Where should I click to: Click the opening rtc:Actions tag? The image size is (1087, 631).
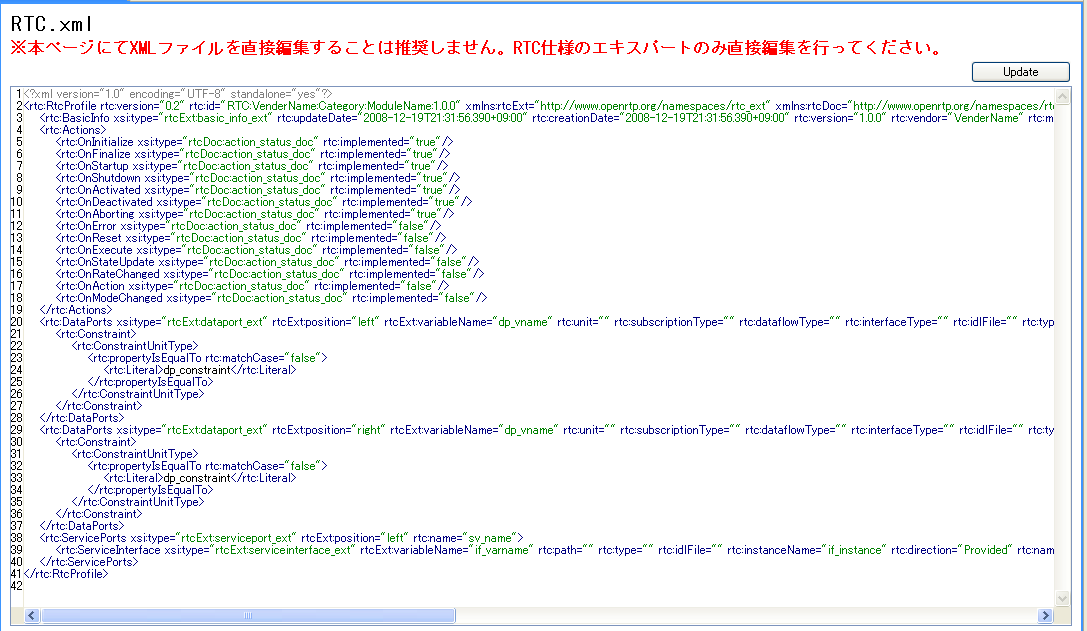coord(73,130)
